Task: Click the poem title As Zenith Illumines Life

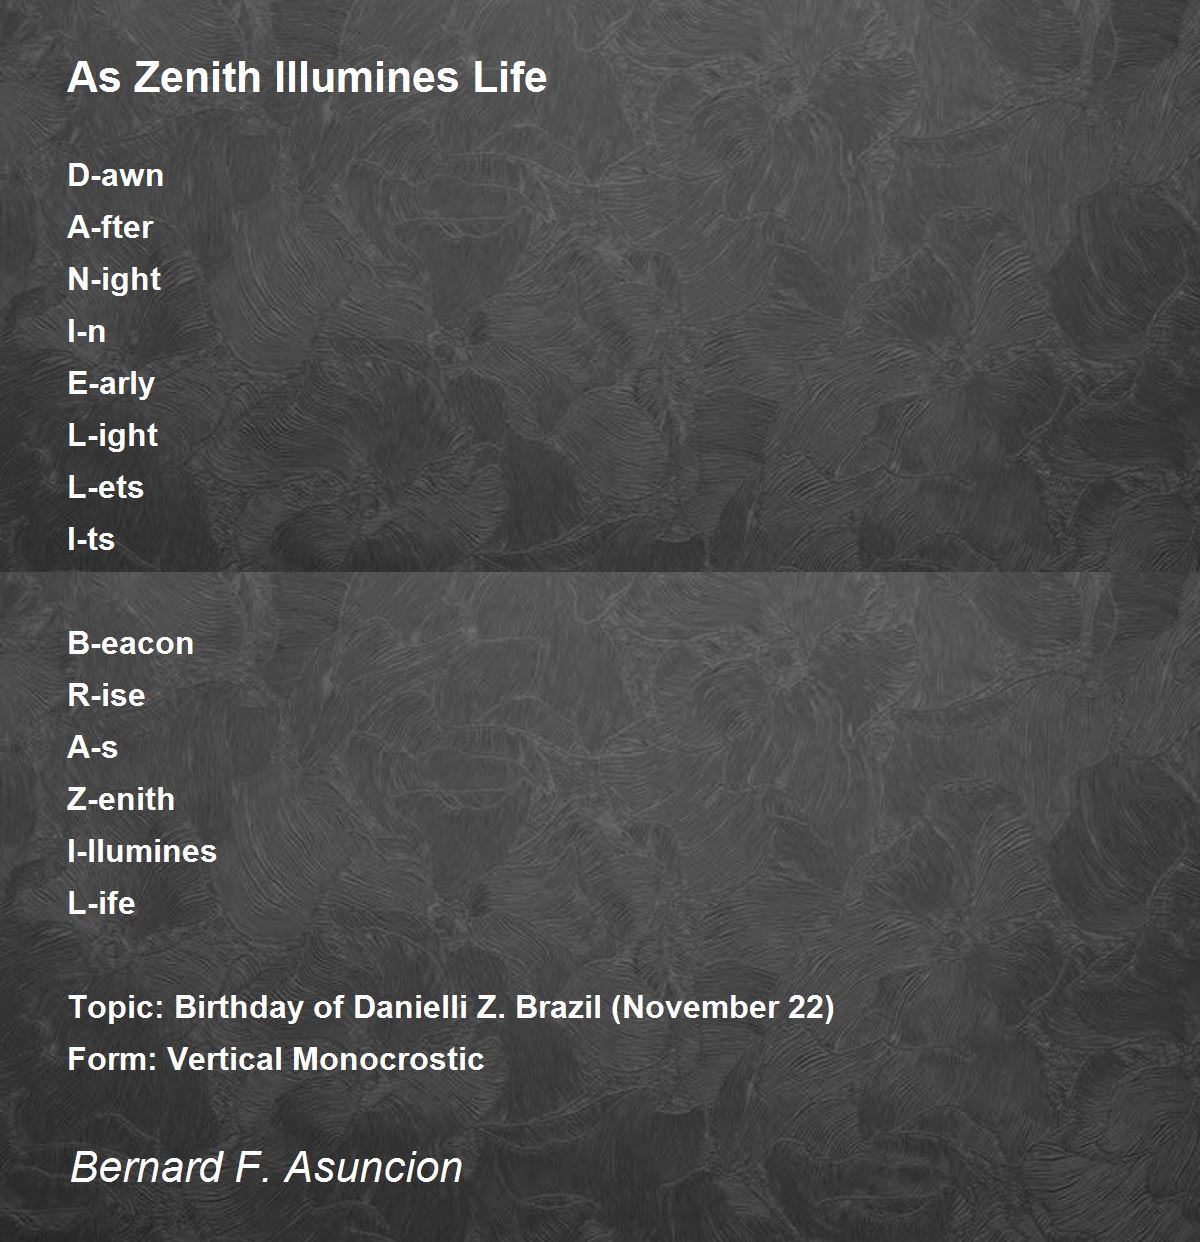Action: coord(307,78)
